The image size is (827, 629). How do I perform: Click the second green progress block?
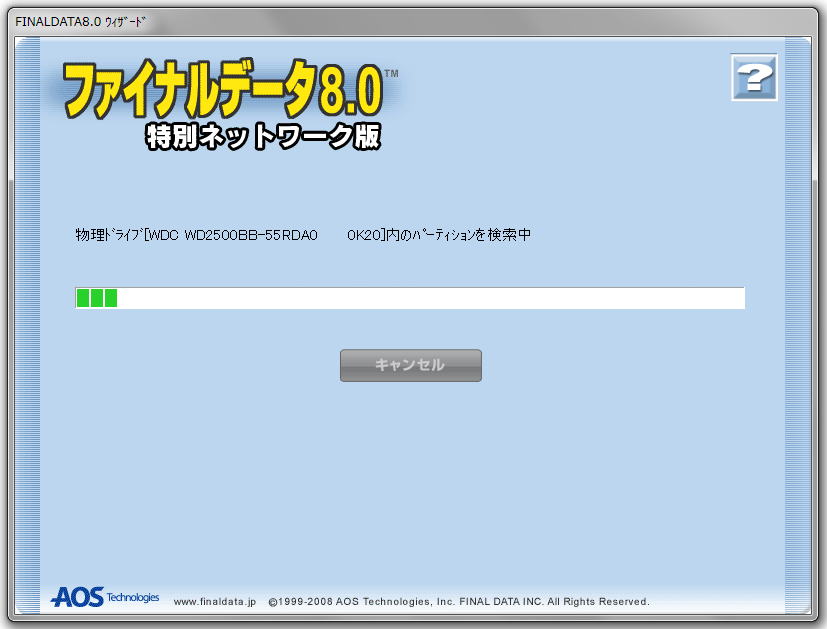coord(97,298)
